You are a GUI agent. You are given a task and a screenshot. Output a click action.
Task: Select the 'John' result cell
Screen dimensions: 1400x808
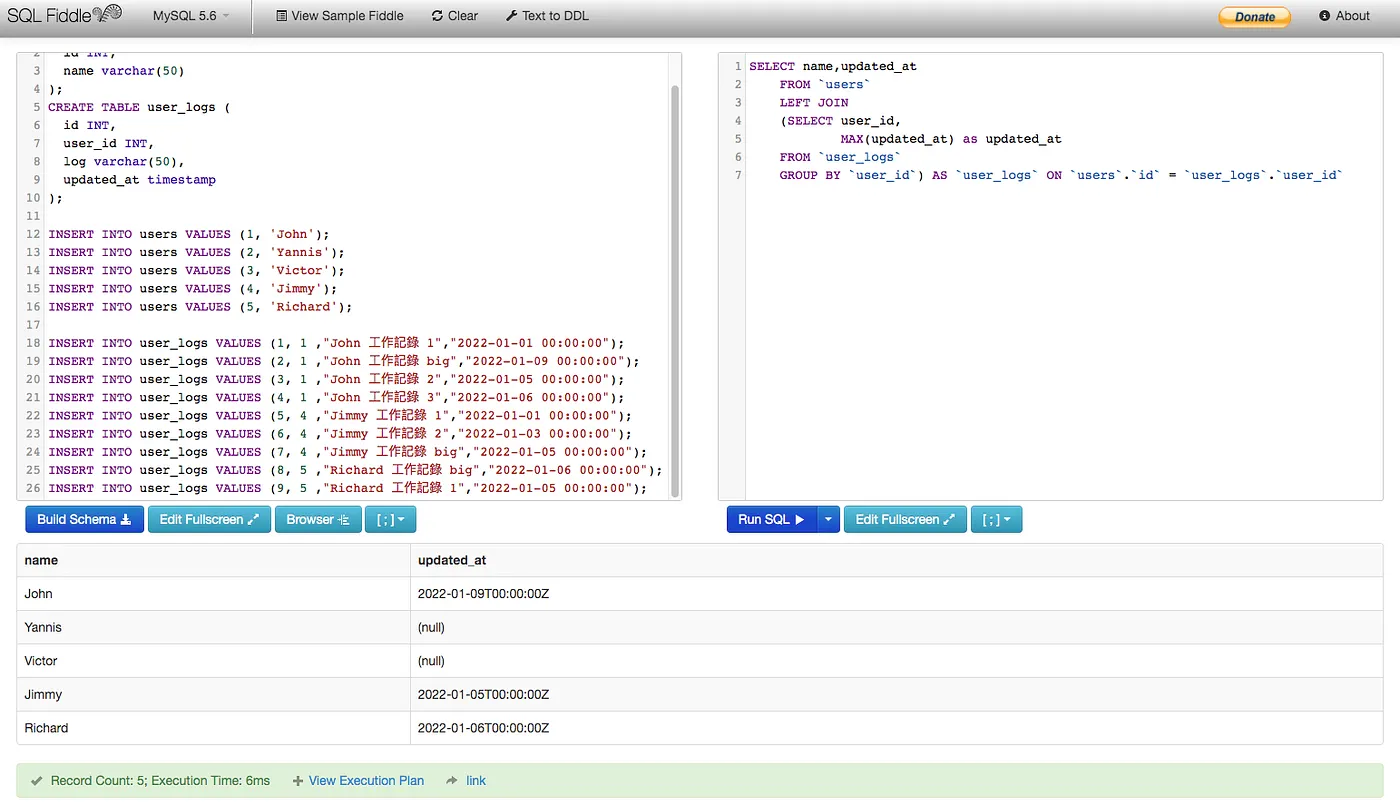point(213,594)
